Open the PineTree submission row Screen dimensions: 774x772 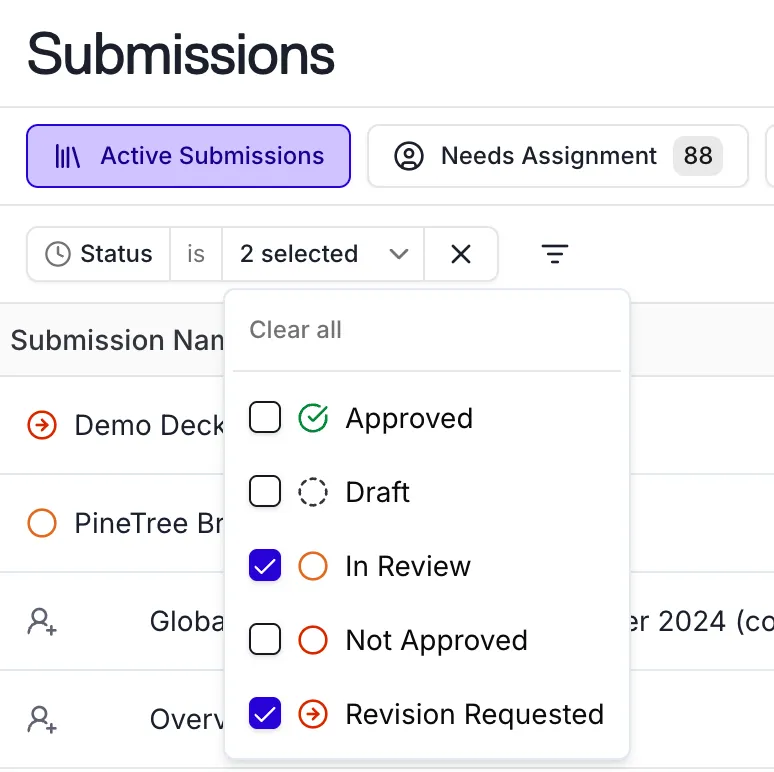pos(150,523)
